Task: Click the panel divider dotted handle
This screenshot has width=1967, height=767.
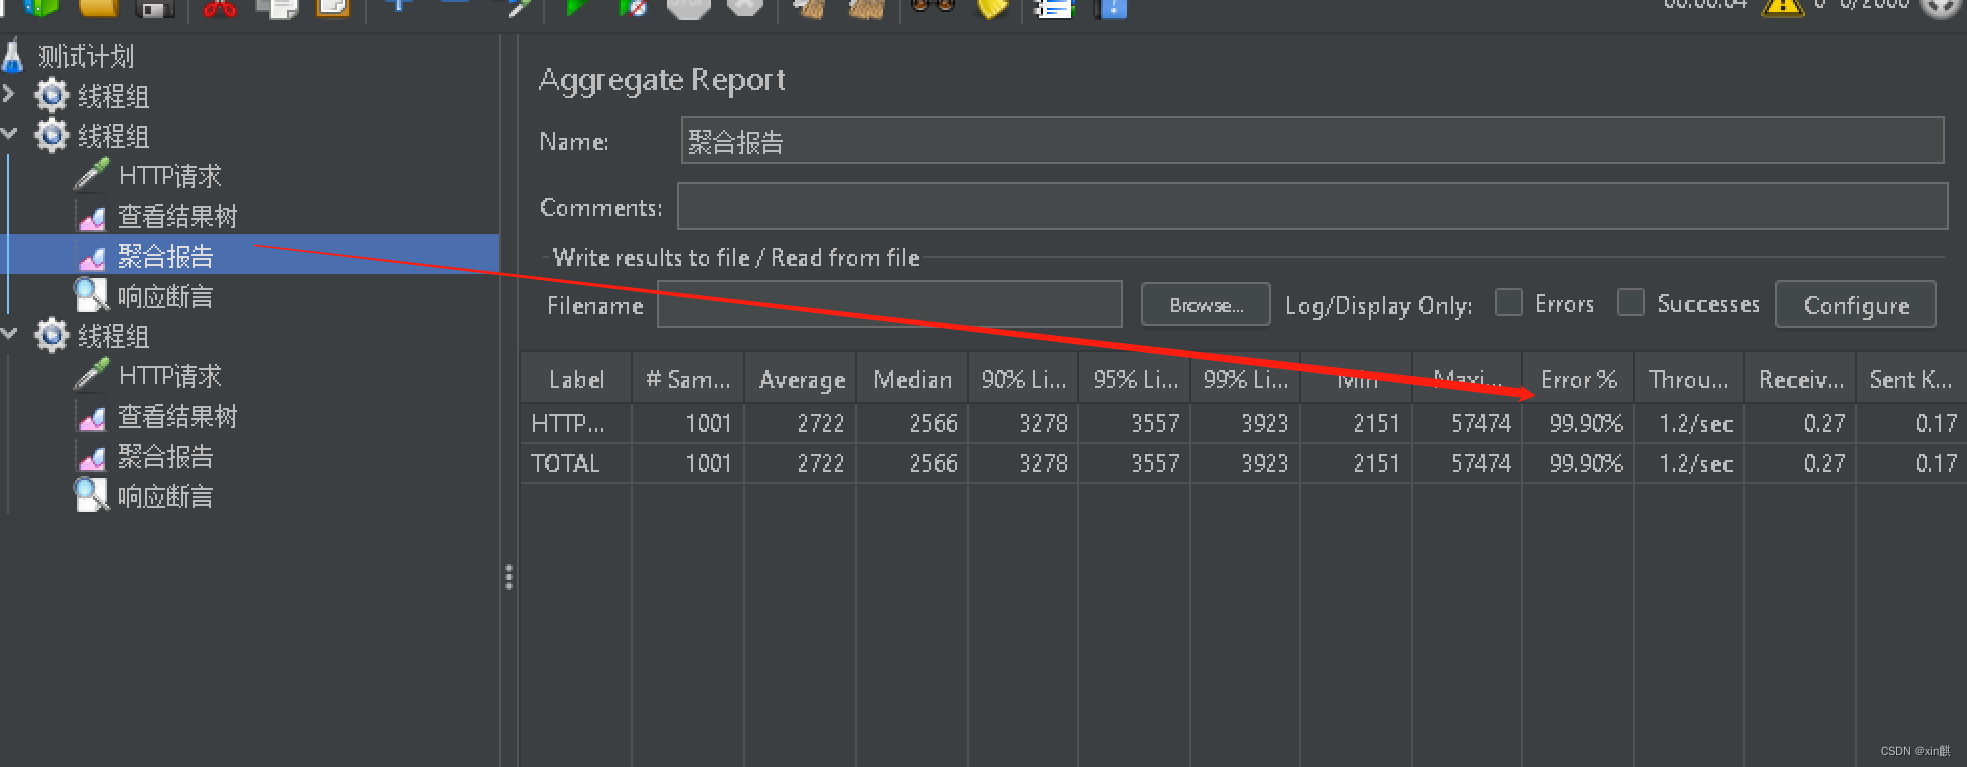Action: tap(509, 577)
